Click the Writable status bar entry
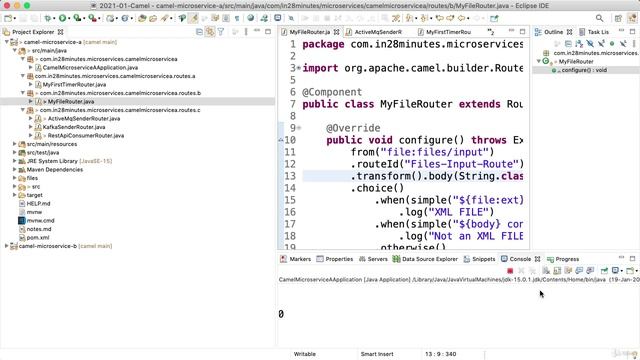Image resolution: width=640 pixels, height=360 pixels. (x=304, y=354)
